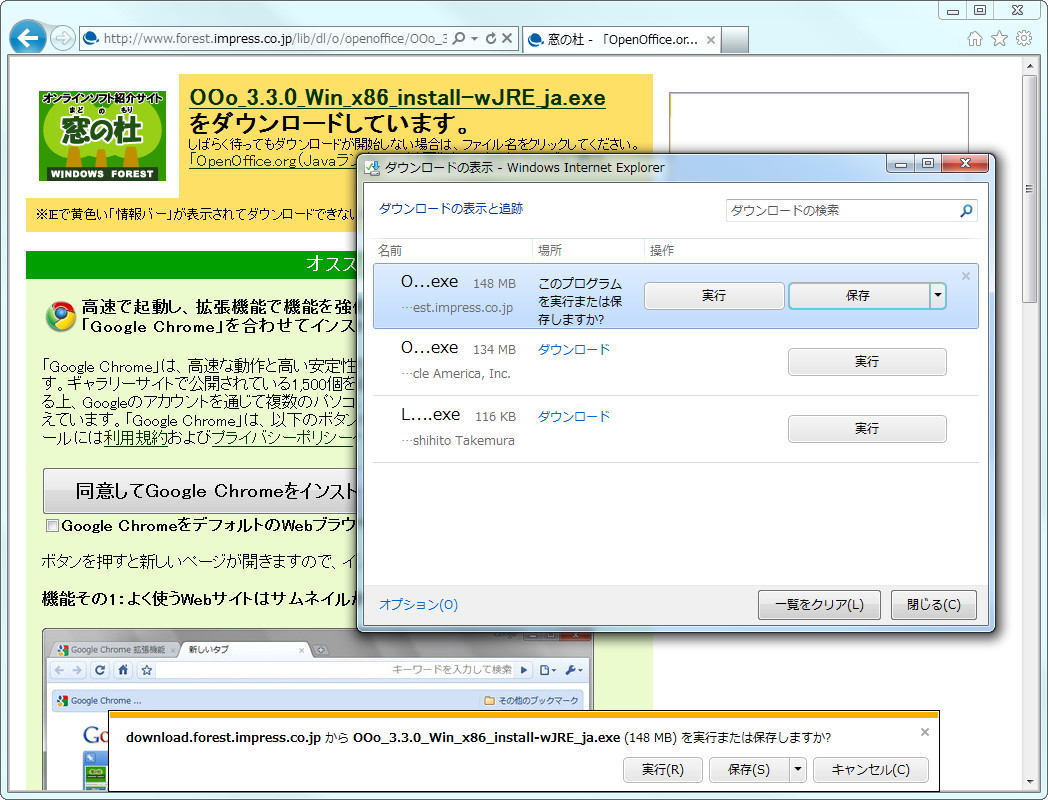Open Favorites with the star icon
This screenshot has height=800, width=1048.
point(999,38)
